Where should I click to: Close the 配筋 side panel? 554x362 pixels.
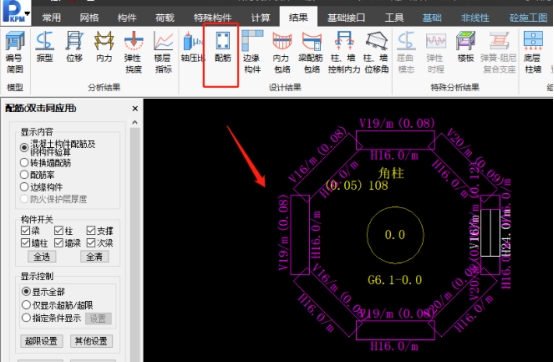(135, 108)
